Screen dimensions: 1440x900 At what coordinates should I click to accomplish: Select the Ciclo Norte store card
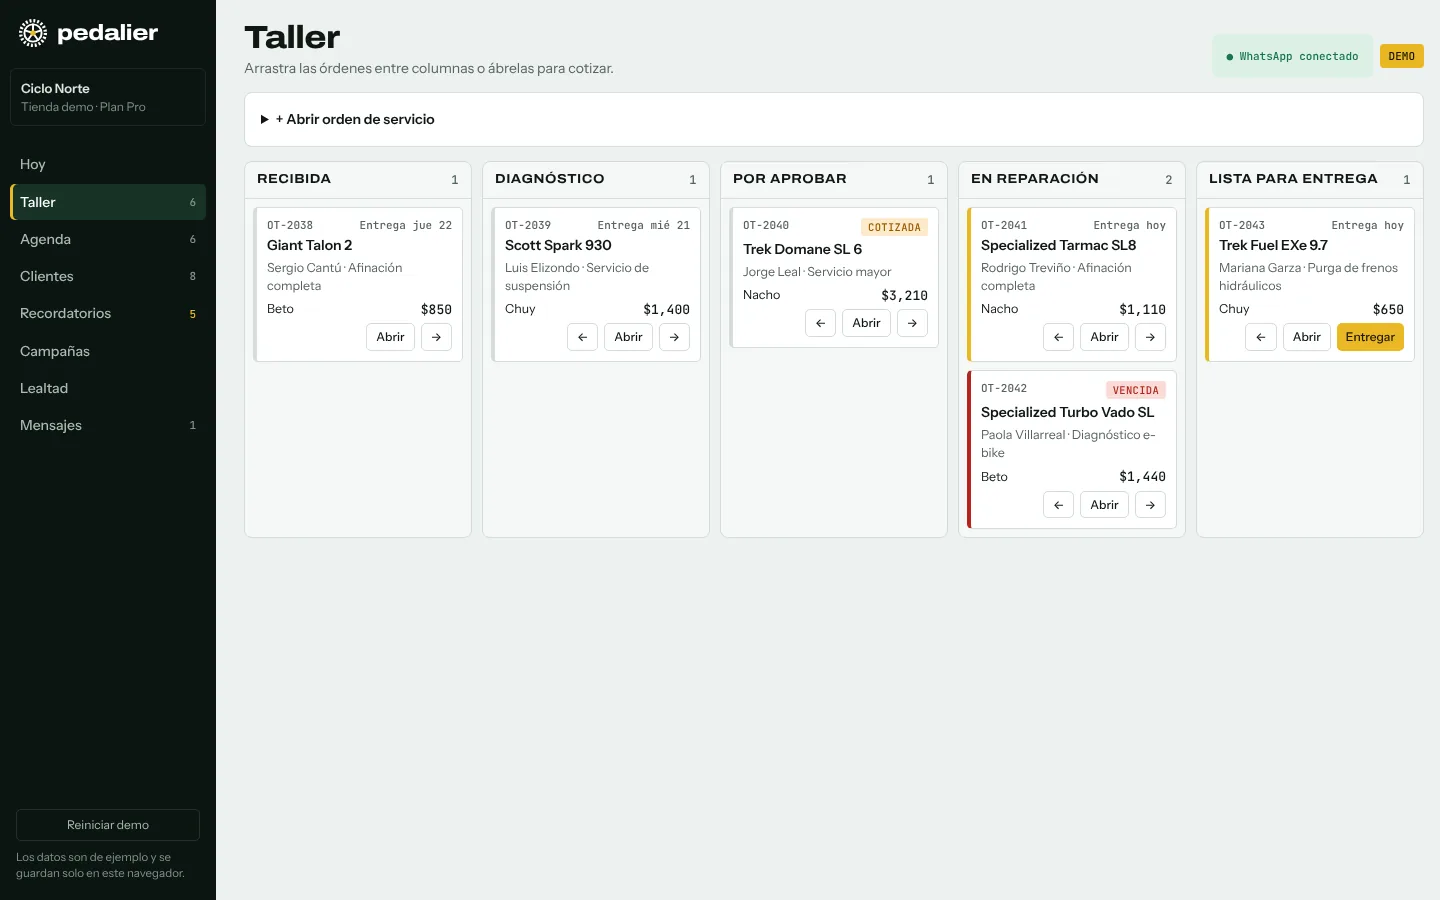(108, 97)
